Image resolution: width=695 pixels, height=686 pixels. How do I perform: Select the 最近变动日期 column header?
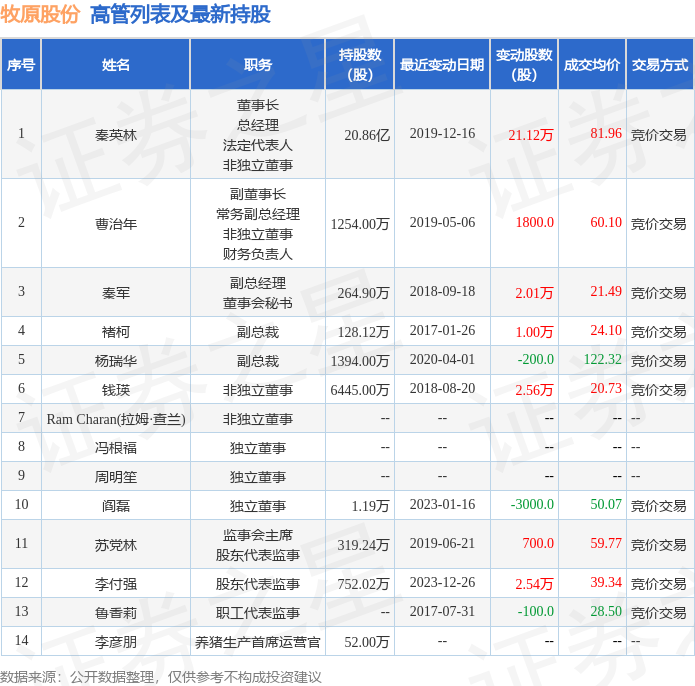pos(442,65)
